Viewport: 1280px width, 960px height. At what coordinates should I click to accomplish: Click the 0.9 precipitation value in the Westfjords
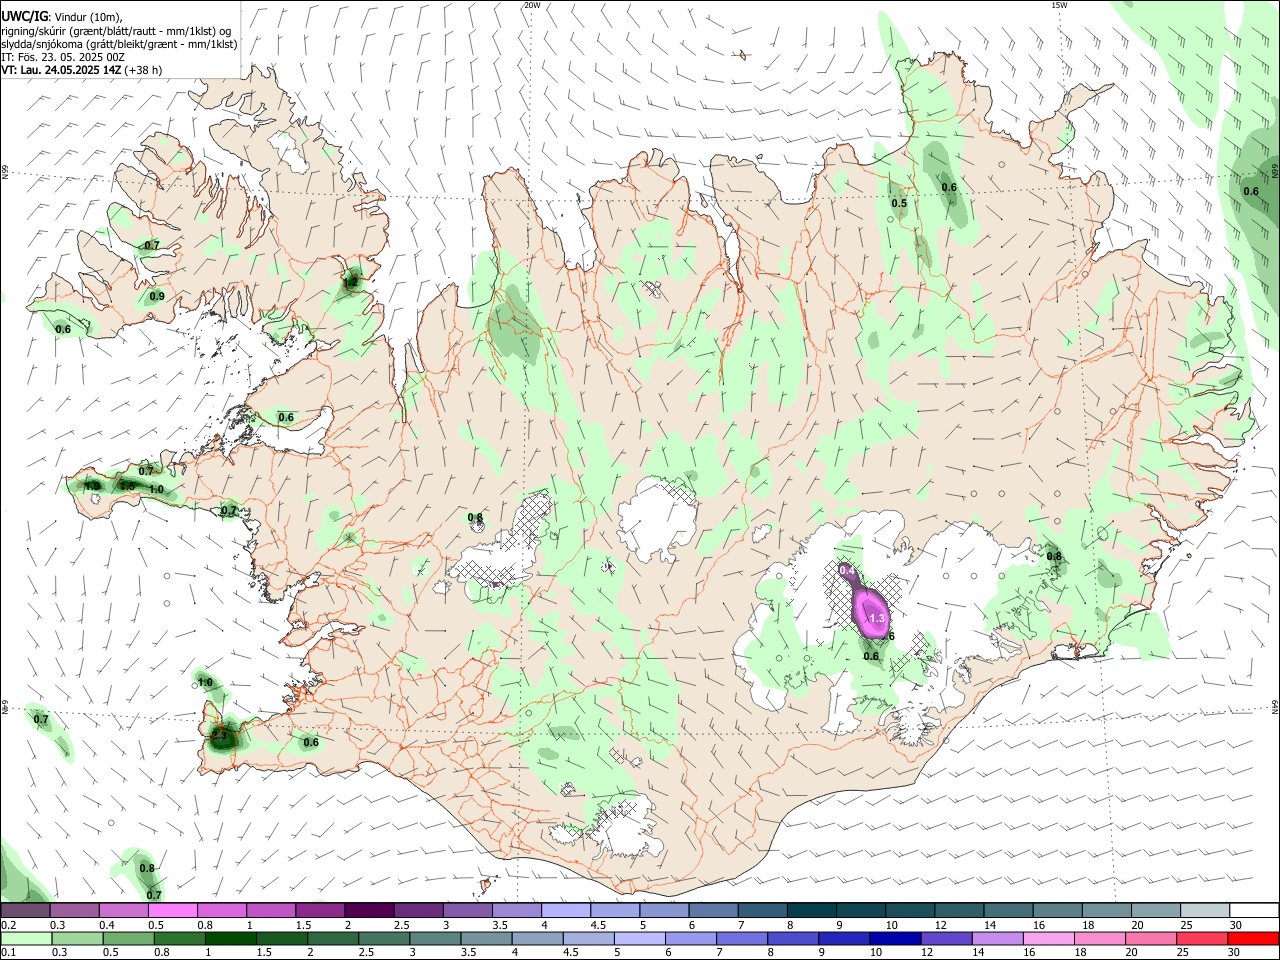coord(157,296)
